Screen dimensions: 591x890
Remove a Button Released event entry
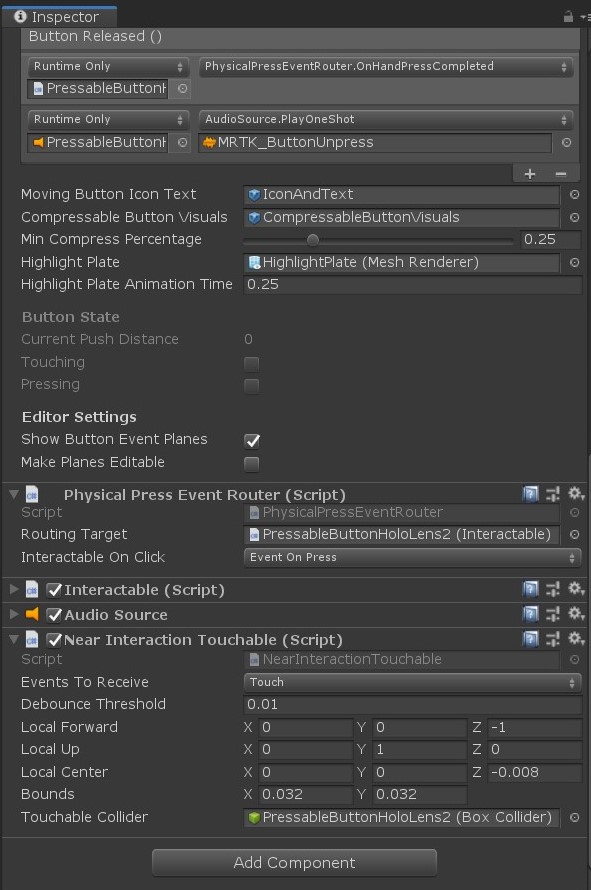tap(561, 174)
